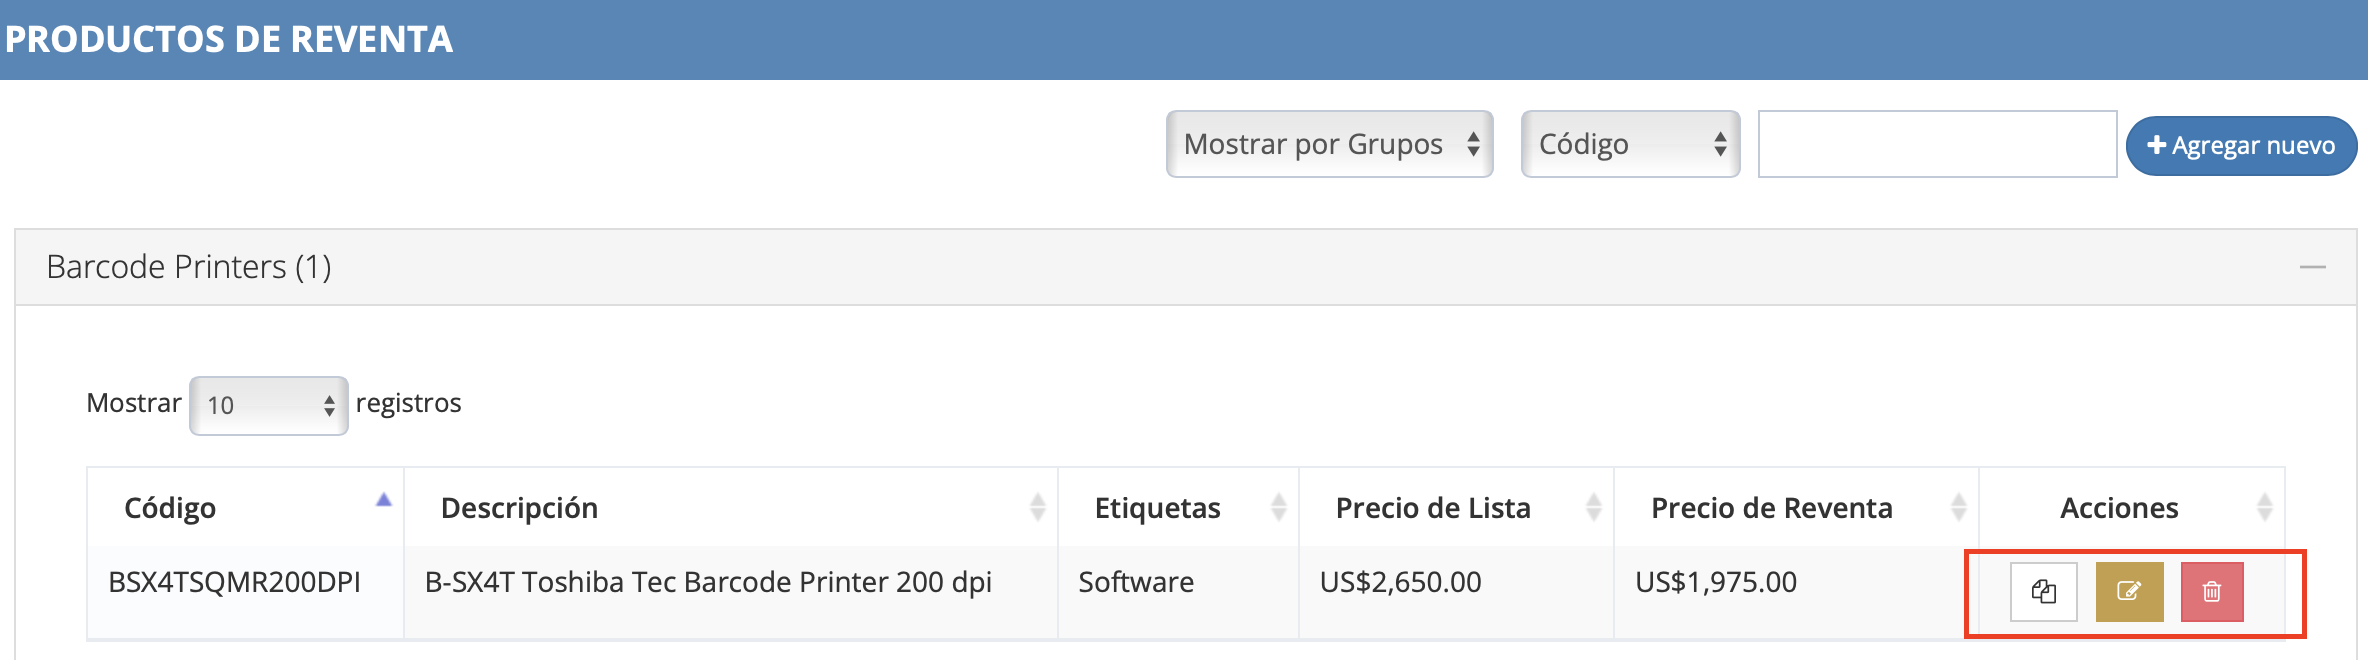This screenshot has width=2368, height=660.
Task: Click the Barcode Printers (1) group title
Action: (x=189, y=267)
